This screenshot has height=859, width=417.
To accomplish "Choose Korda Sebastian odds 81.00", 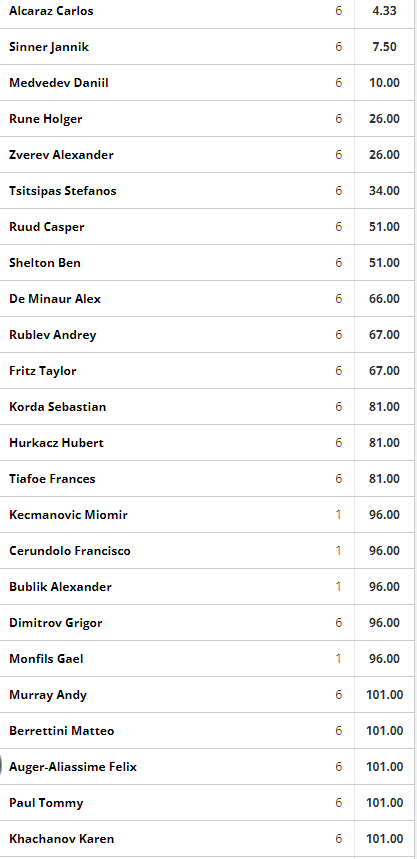I will point(384,407).
